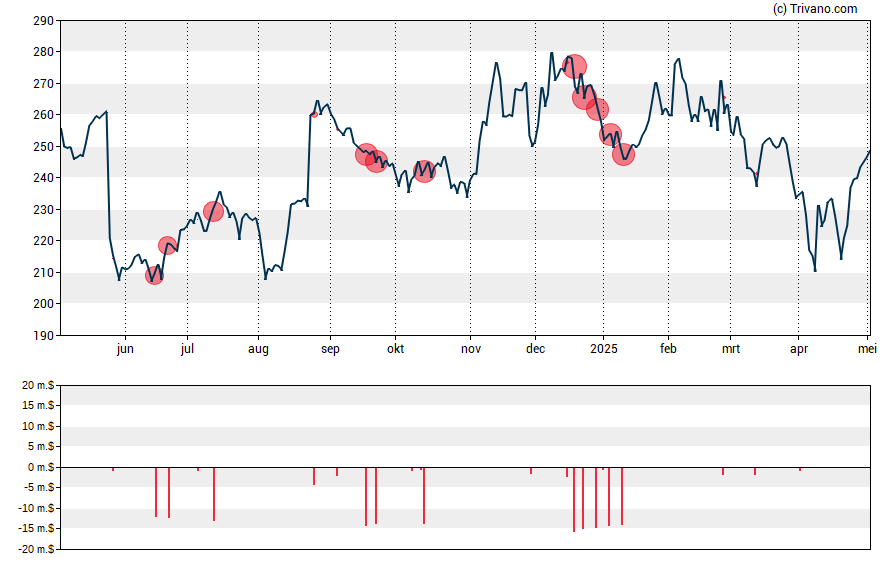
Task: Select the mrt month label
Action: 731,349
